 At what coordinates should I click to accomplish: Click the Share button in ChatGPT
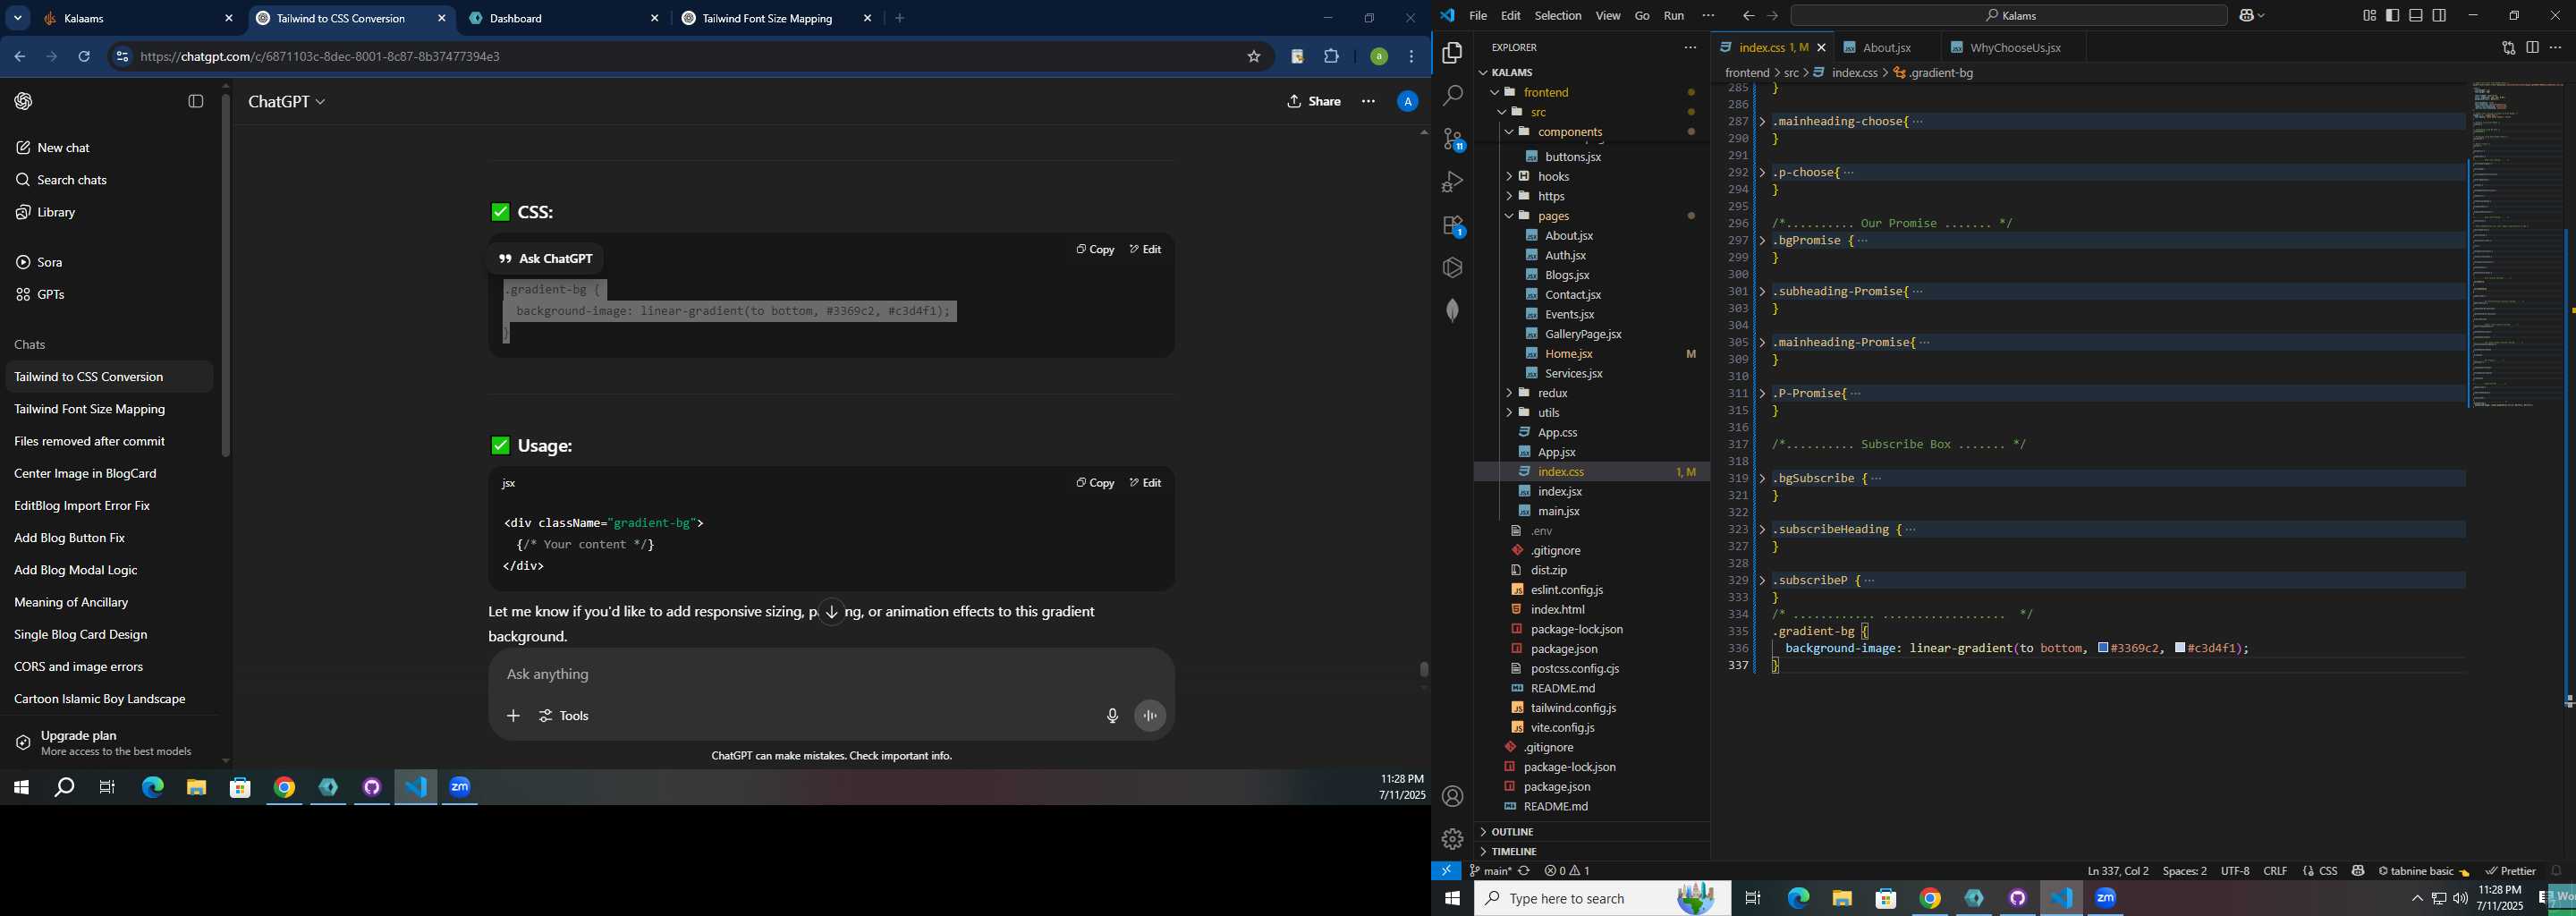pyautogui.click(x=1314, y=101)
